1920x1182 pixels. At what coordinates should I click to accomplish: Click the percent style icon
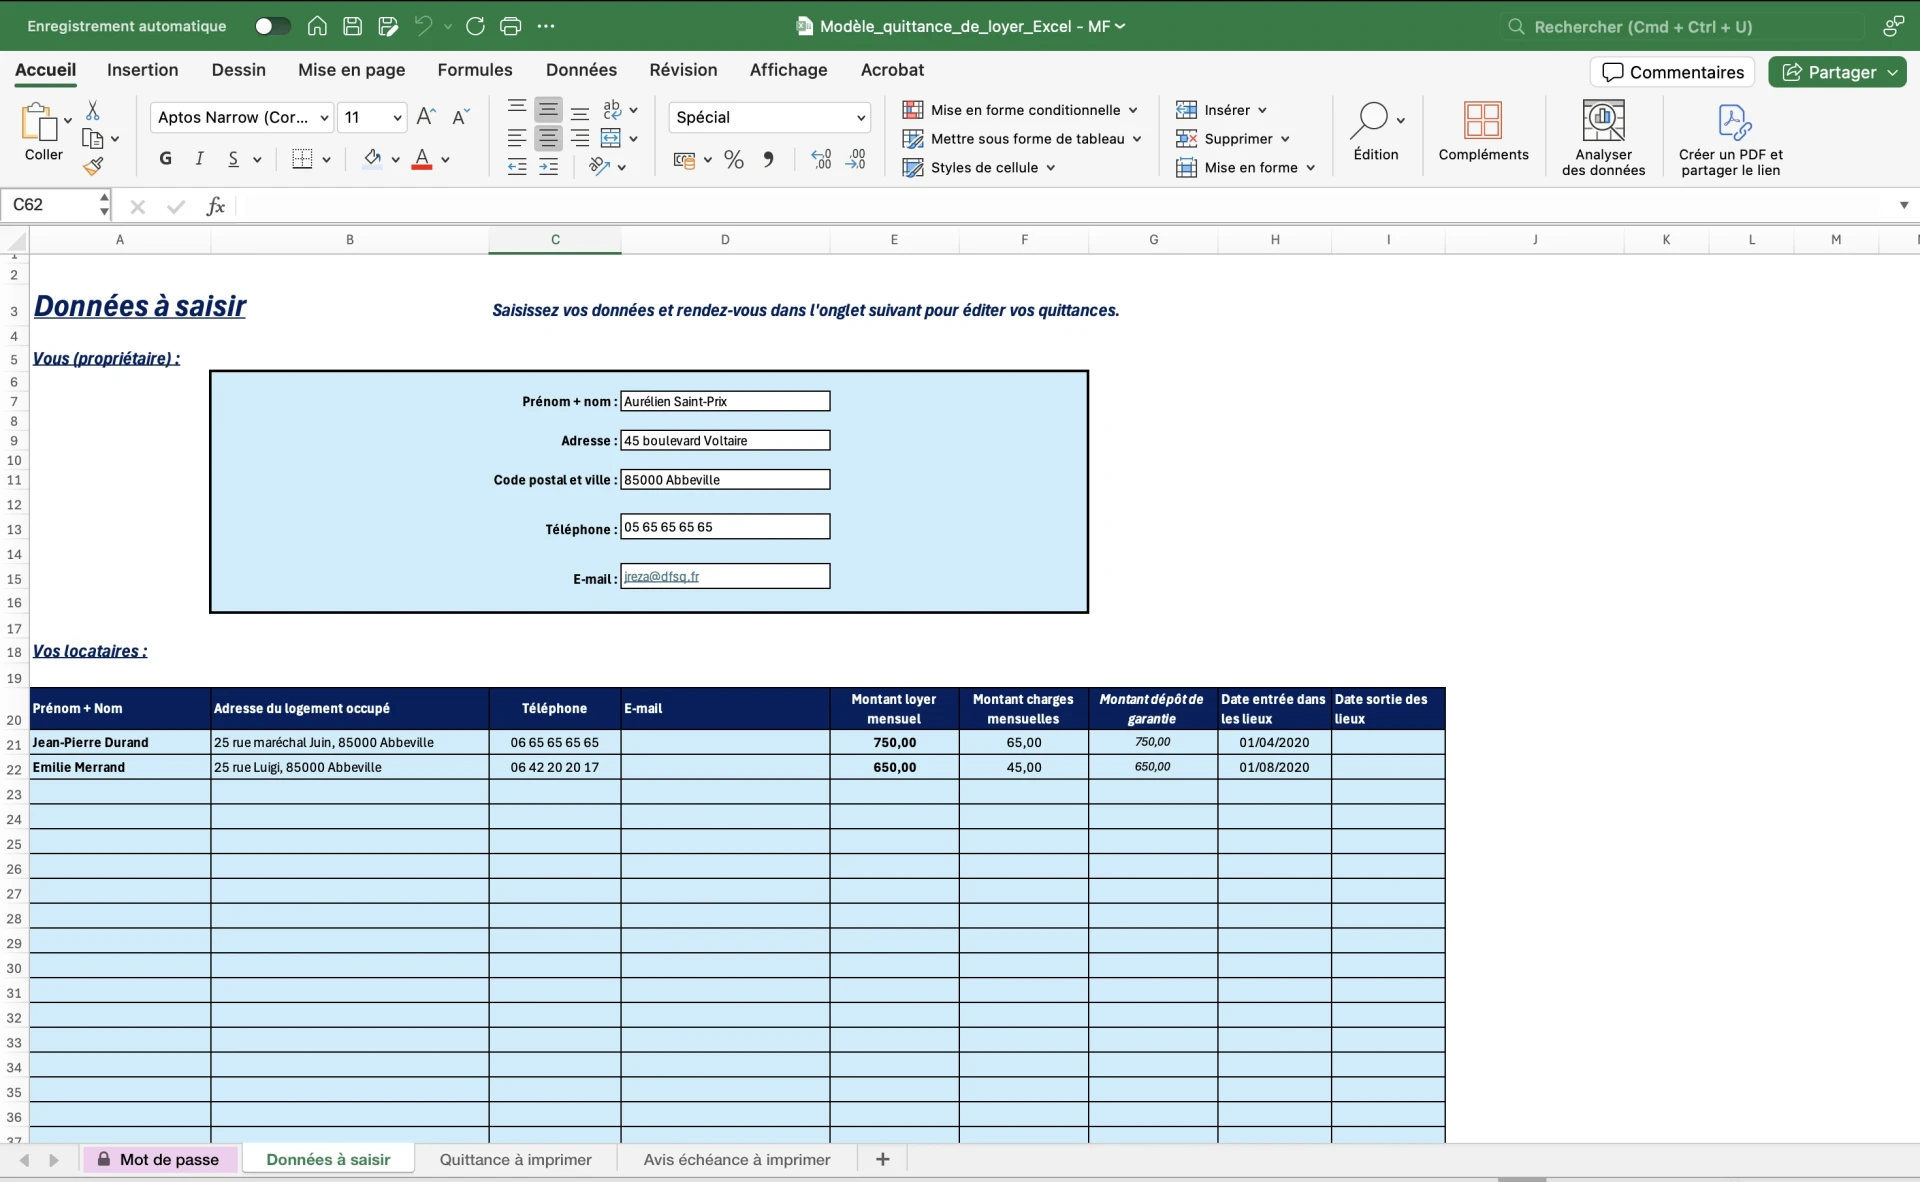[x=734, y=159]
